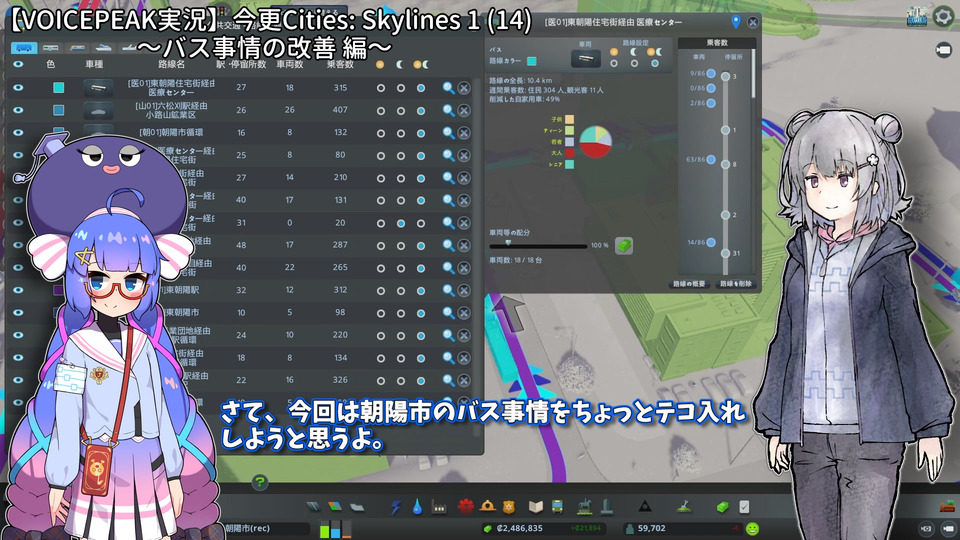Open the Parks and Plazas menu
This screenshot has width=960, height=540.
pyautogui.click(x=585, y=507)
